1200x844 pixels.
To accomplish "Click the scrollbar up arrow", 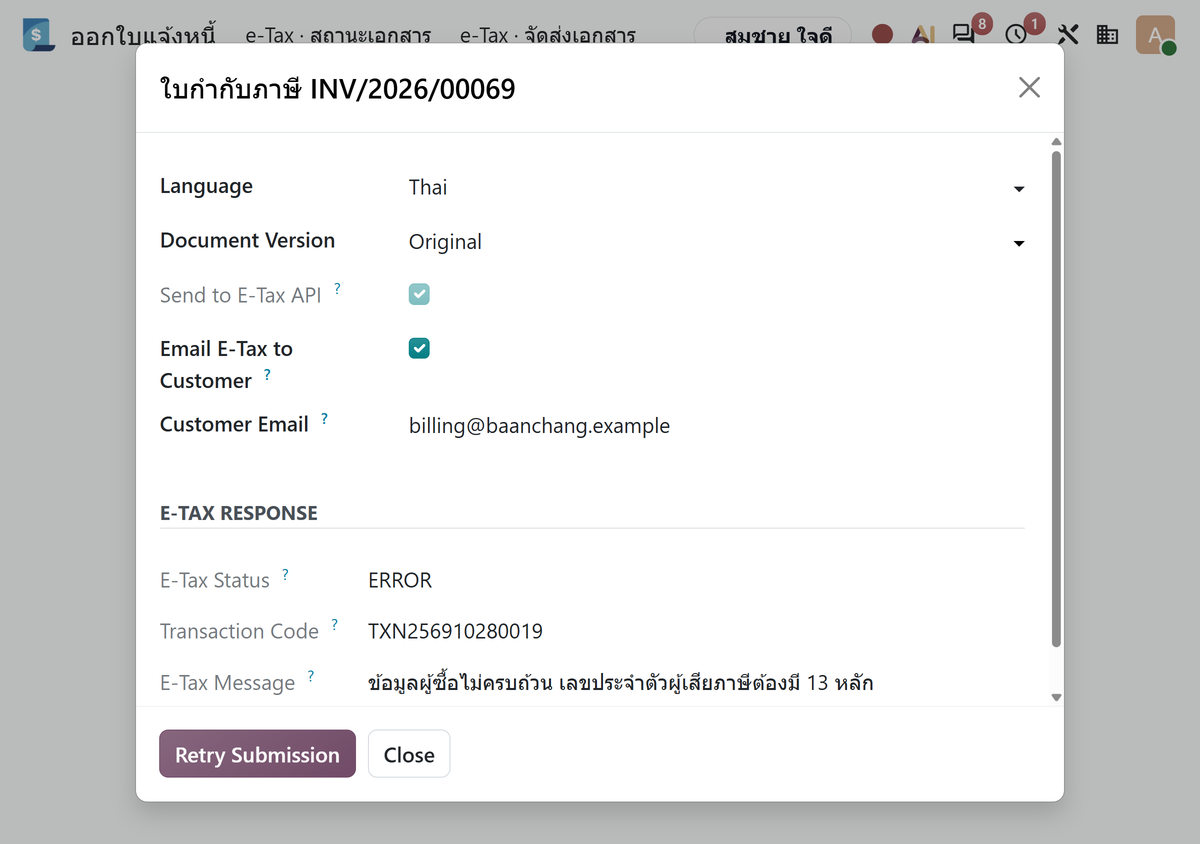I will coord(1056,142).
